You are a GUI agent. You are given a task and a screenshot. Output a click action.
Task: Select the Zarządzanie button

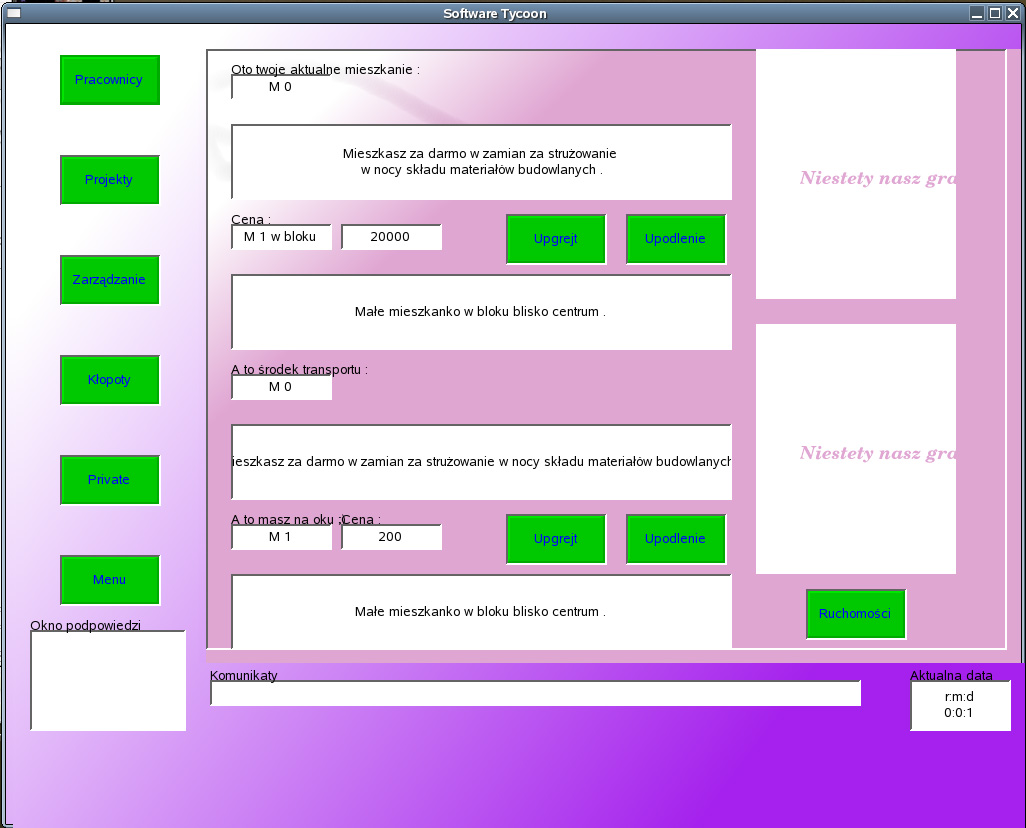point(109,280)
